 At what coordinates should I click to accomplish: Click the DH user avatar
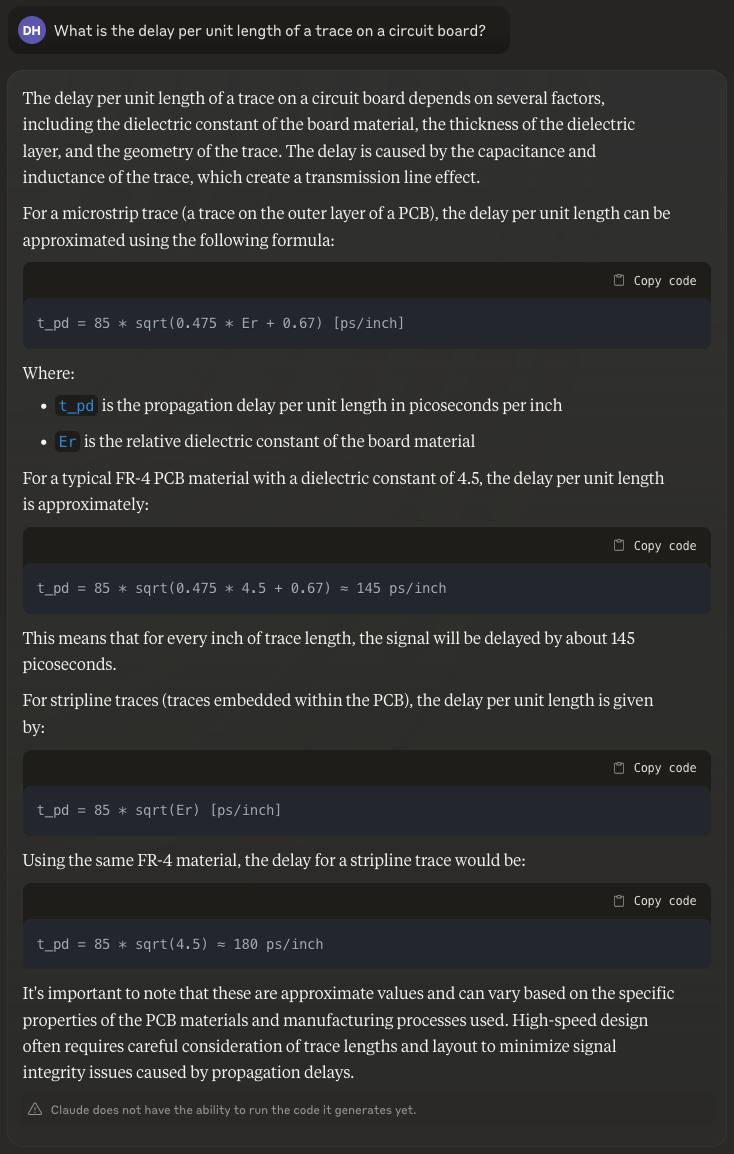(x=32, y=30)
